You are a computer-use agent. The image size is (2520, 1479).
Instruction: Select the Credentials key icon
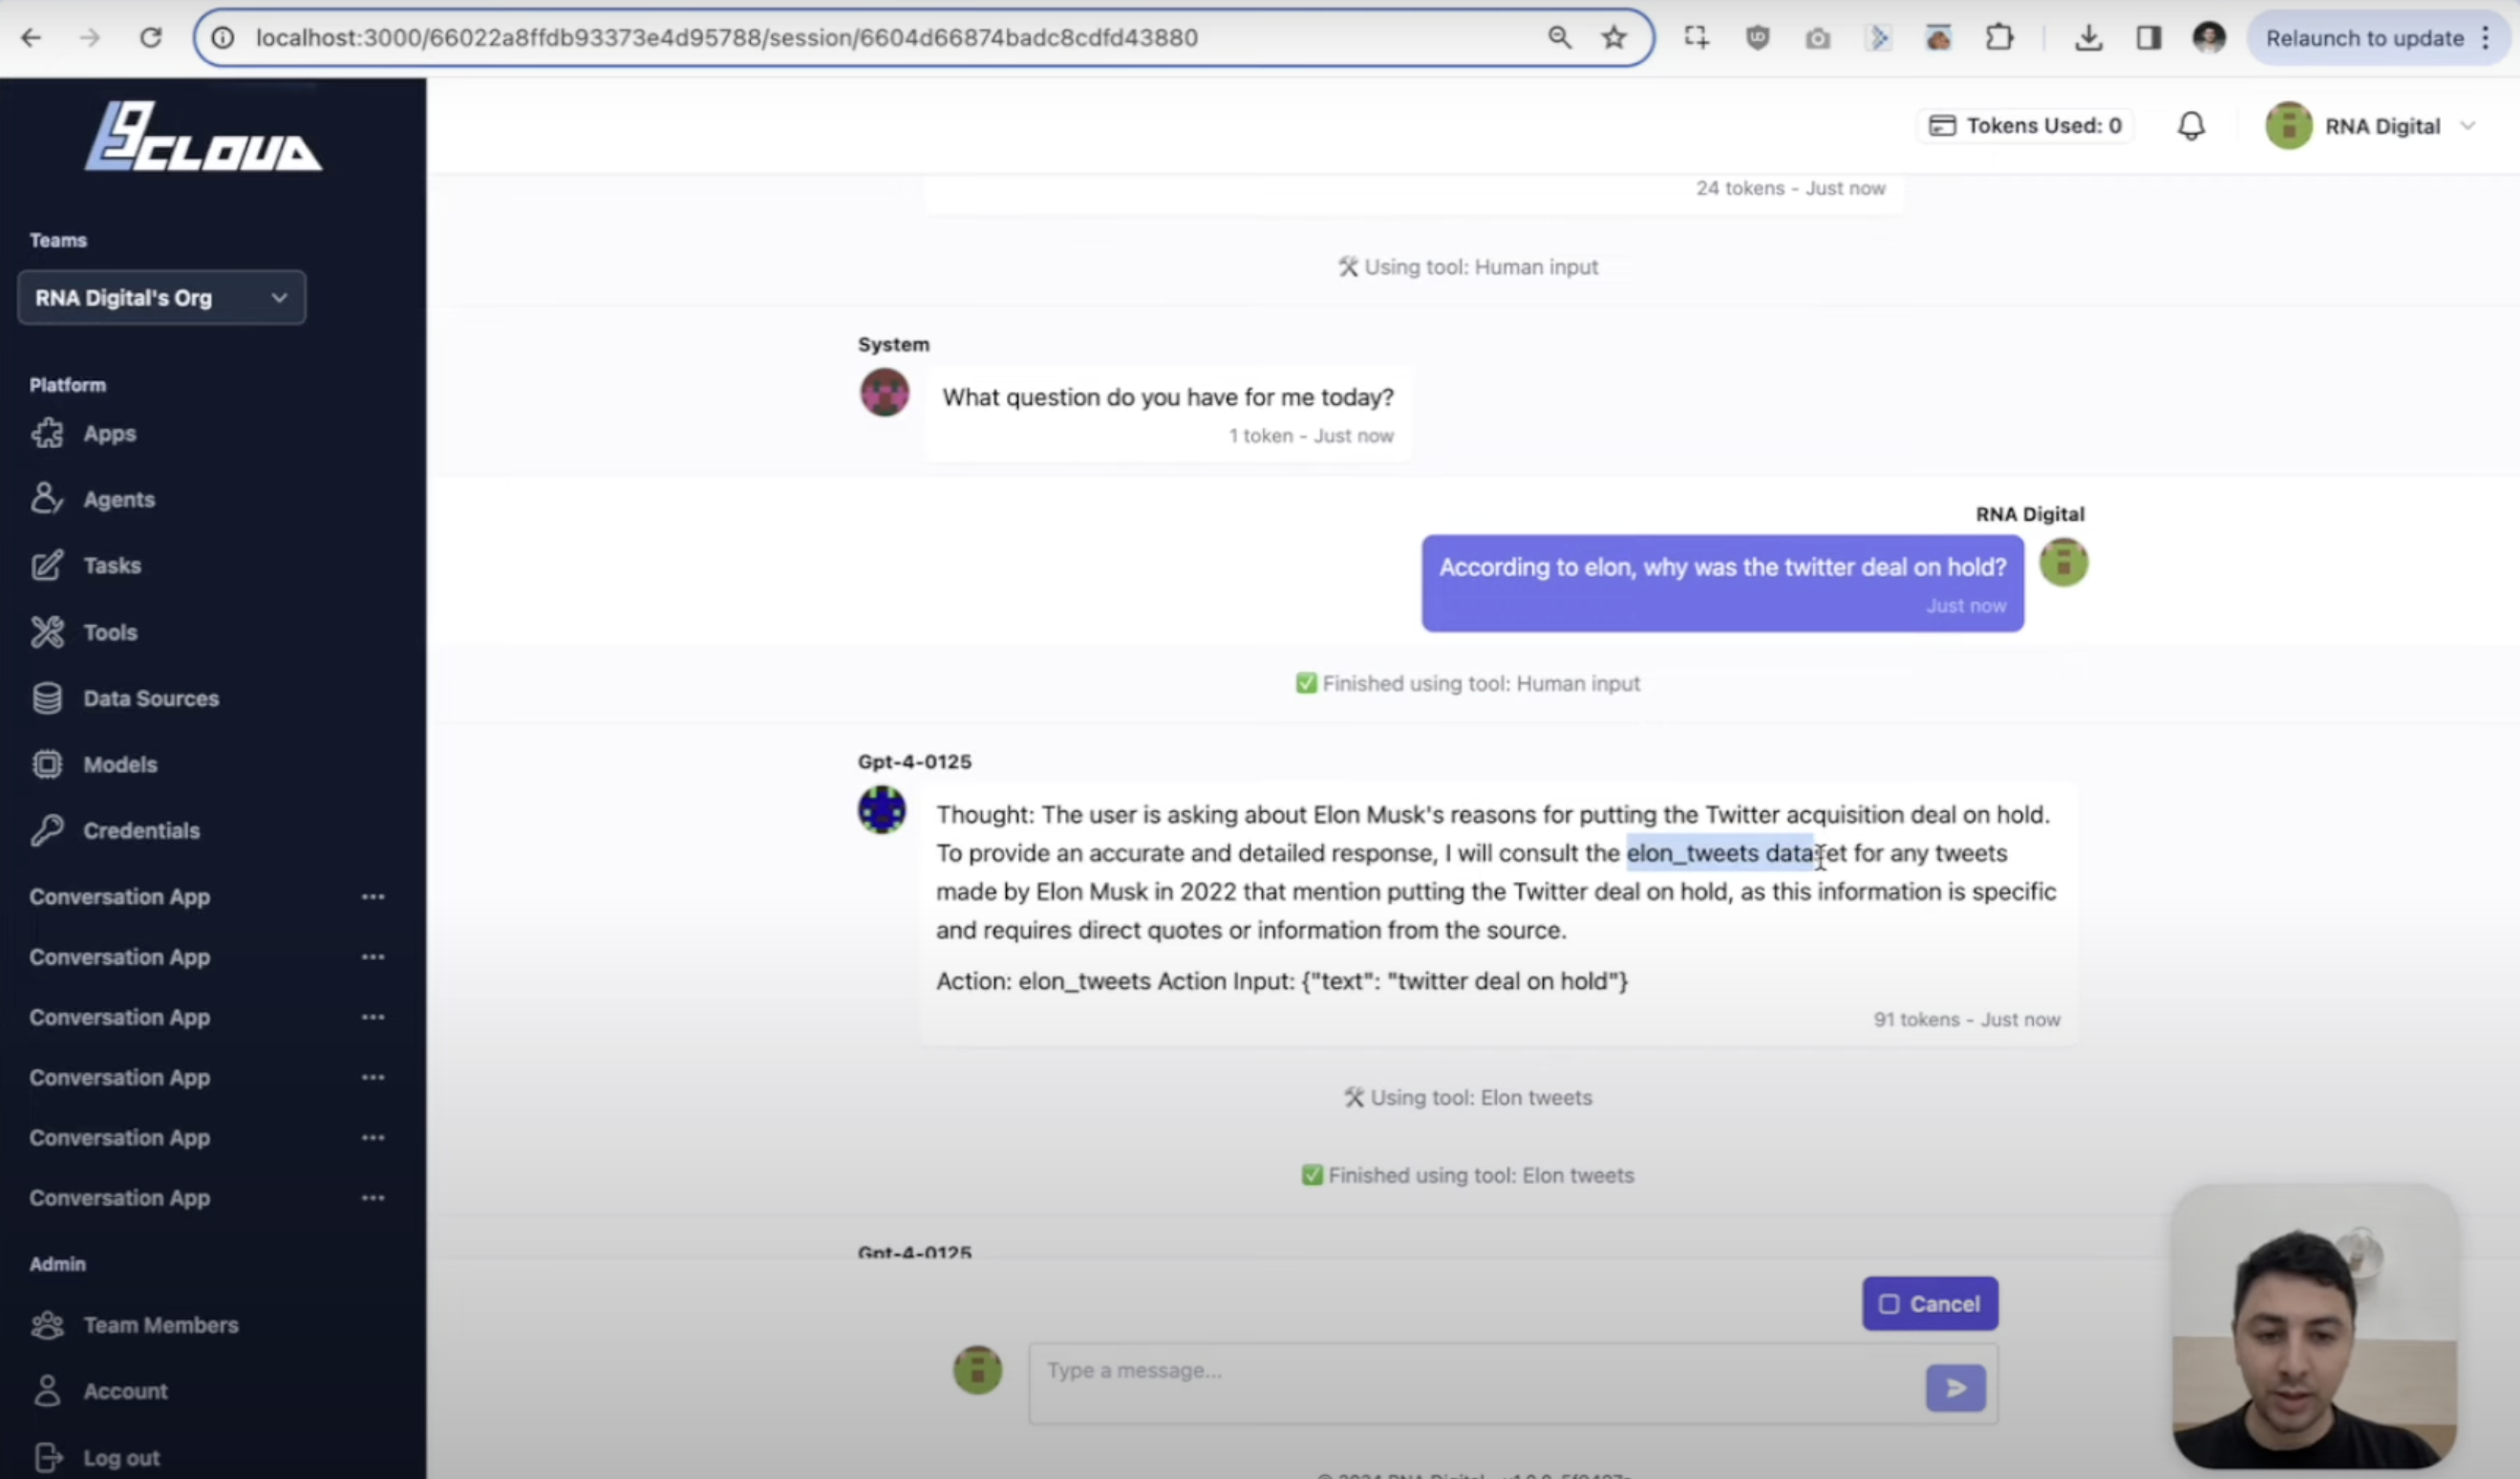pos(47,830)
